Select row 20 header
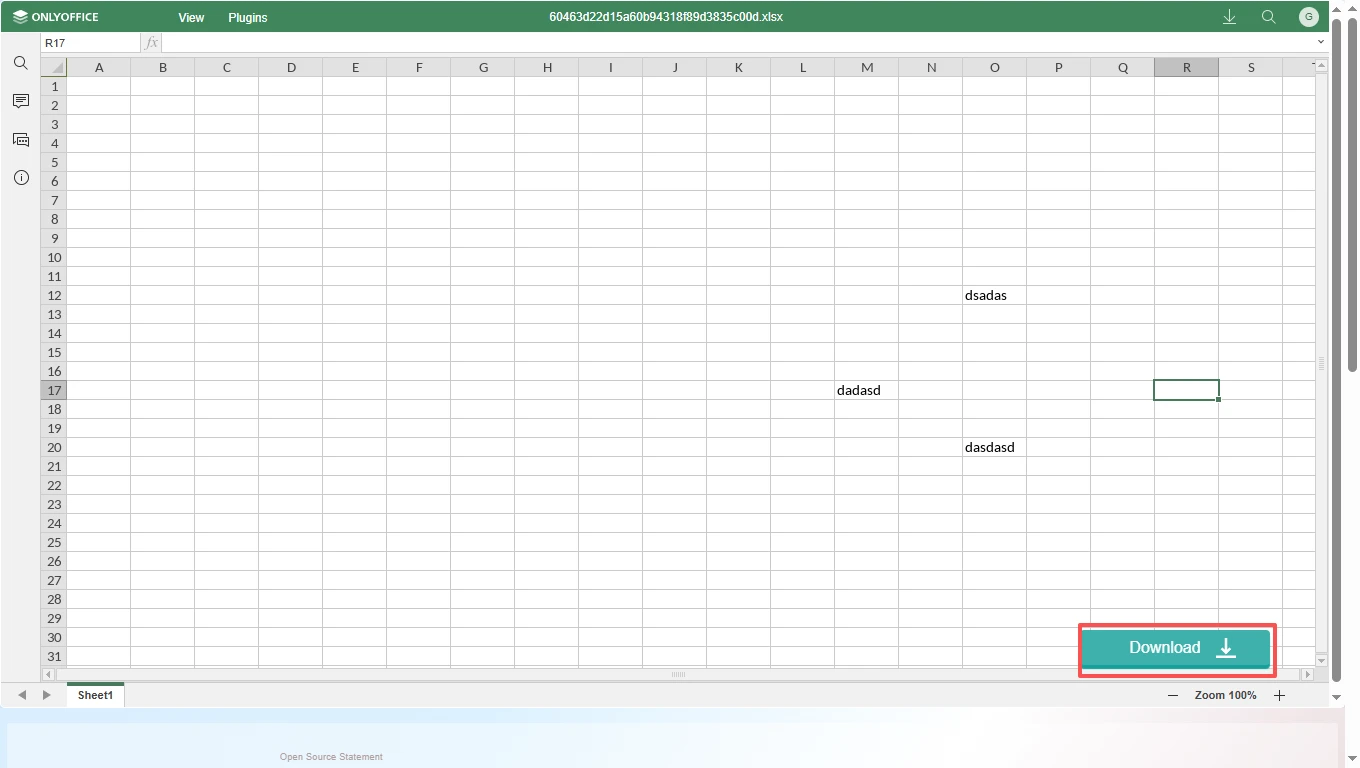The height and width of the screenshot is (768, 1360). click(x=54, y=447)
